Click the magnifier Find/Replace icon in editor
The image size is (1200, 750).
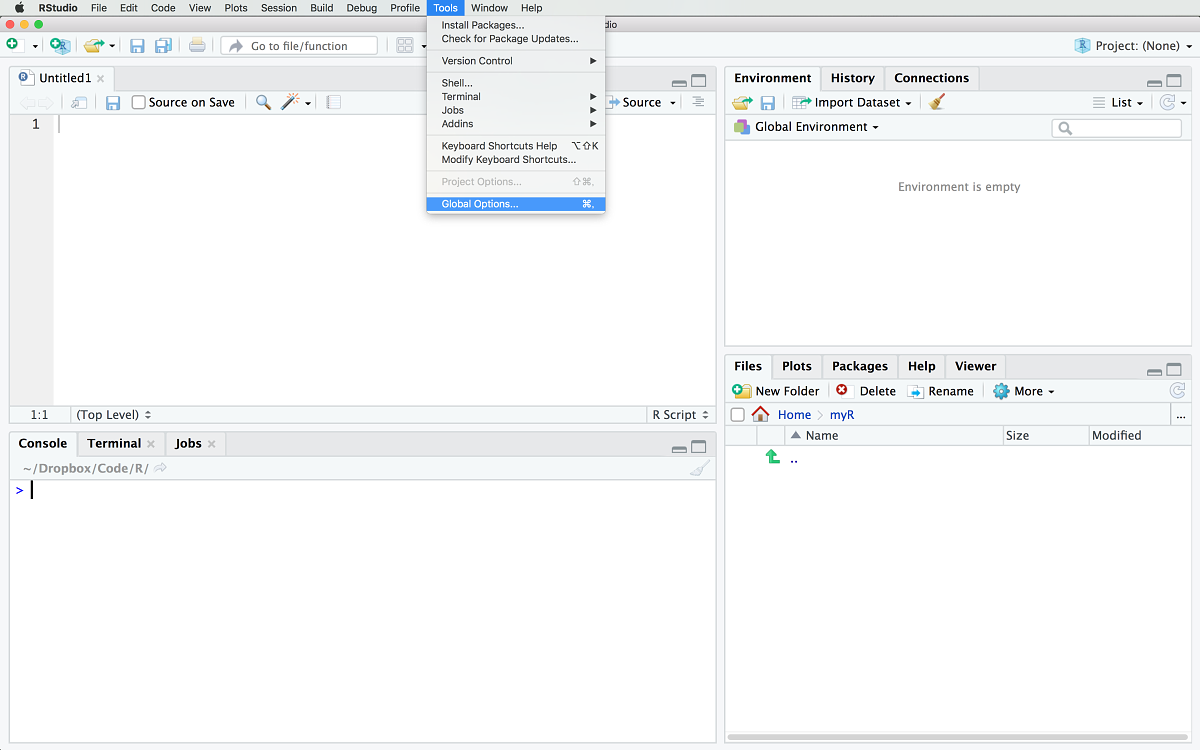point(263,102)
